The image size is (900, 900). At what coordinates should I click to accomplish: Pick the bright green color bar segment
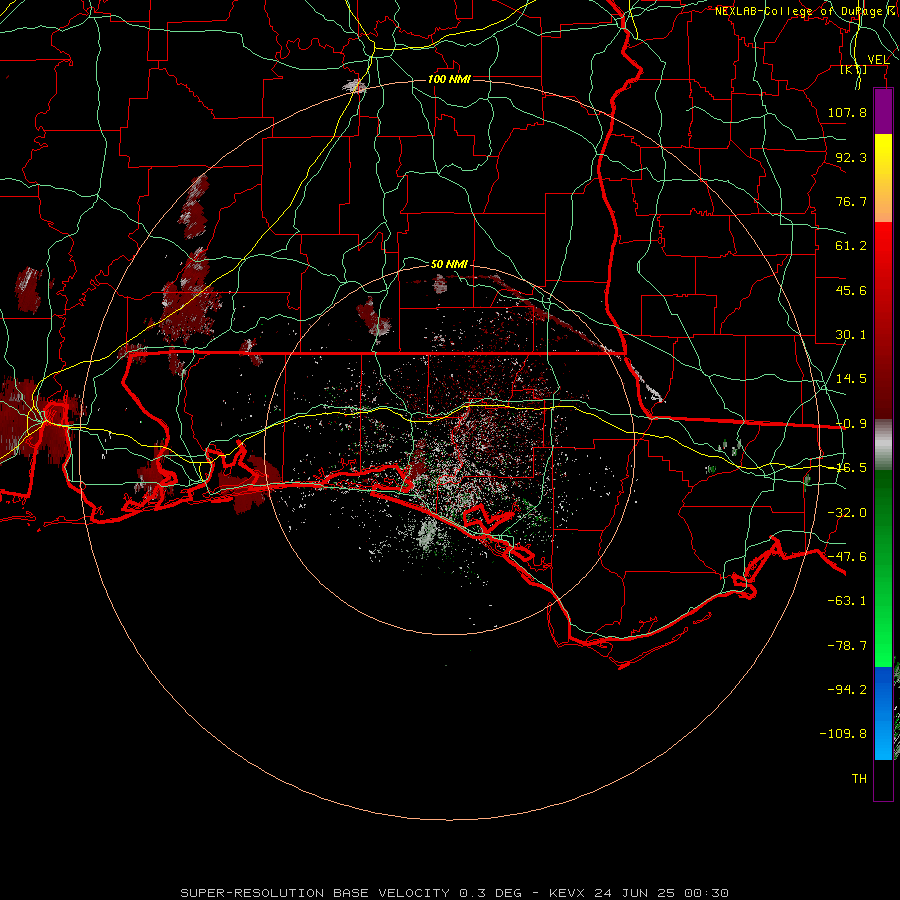(x=883, y=568)
